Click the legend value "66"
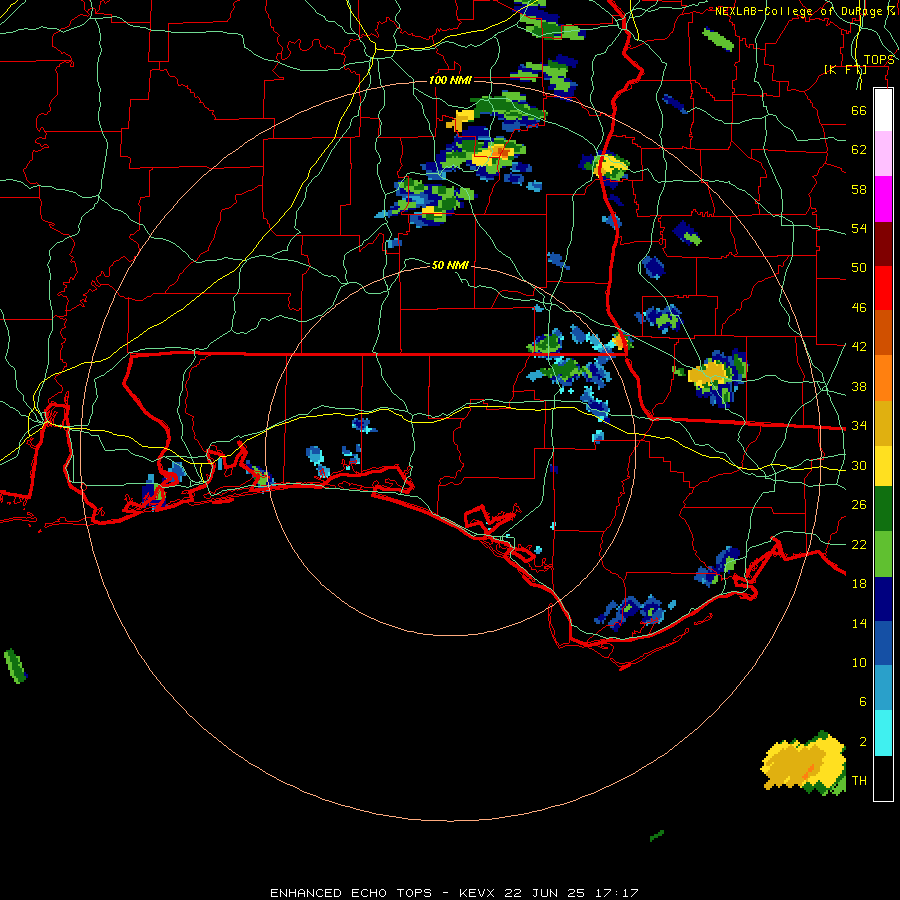Image resolution: width=900 pixels, height=900 pixels. click(859, 110)
